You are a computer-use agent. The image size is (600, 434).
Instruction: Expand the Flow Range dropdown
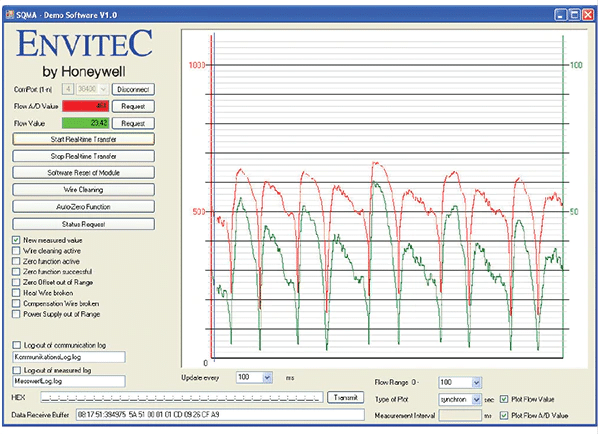click(x=474, y=382)
